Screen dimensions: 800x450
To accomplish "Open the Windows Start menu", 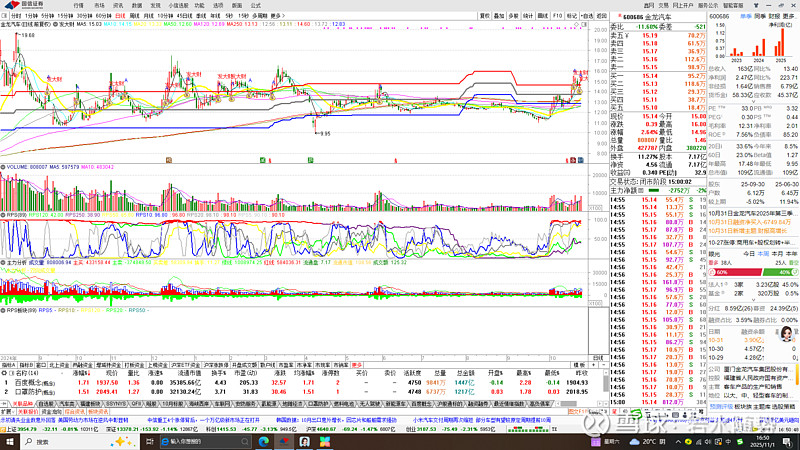I will point(9,442).
